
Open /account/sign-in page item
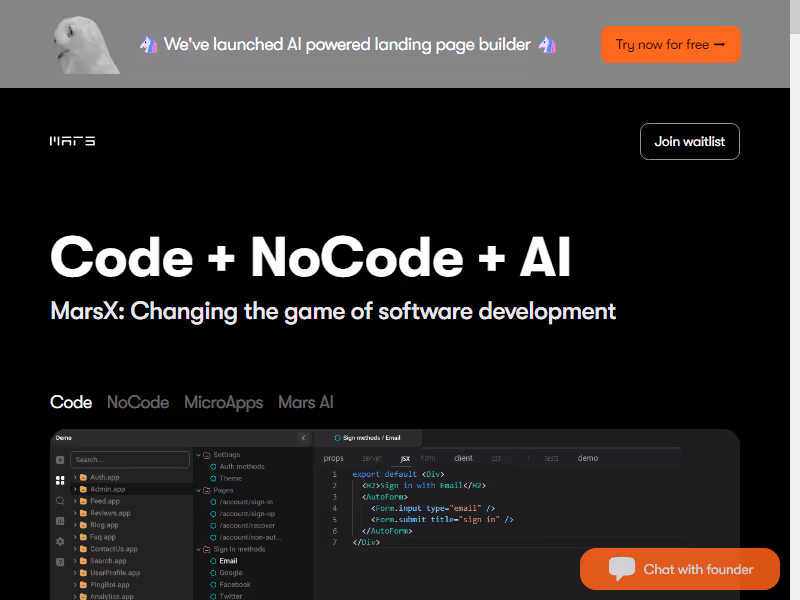pyautogui.click(x=246, y=502)
